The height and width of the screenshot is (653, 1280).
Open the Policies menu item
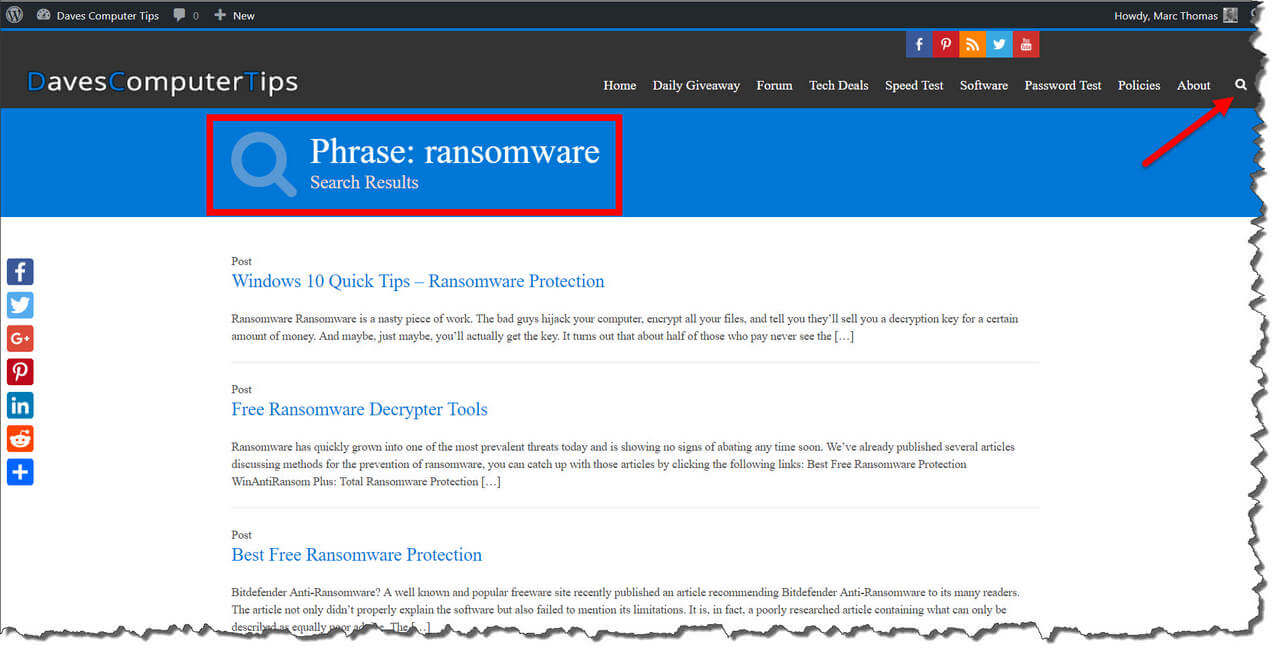click(x=1139, y=85)
